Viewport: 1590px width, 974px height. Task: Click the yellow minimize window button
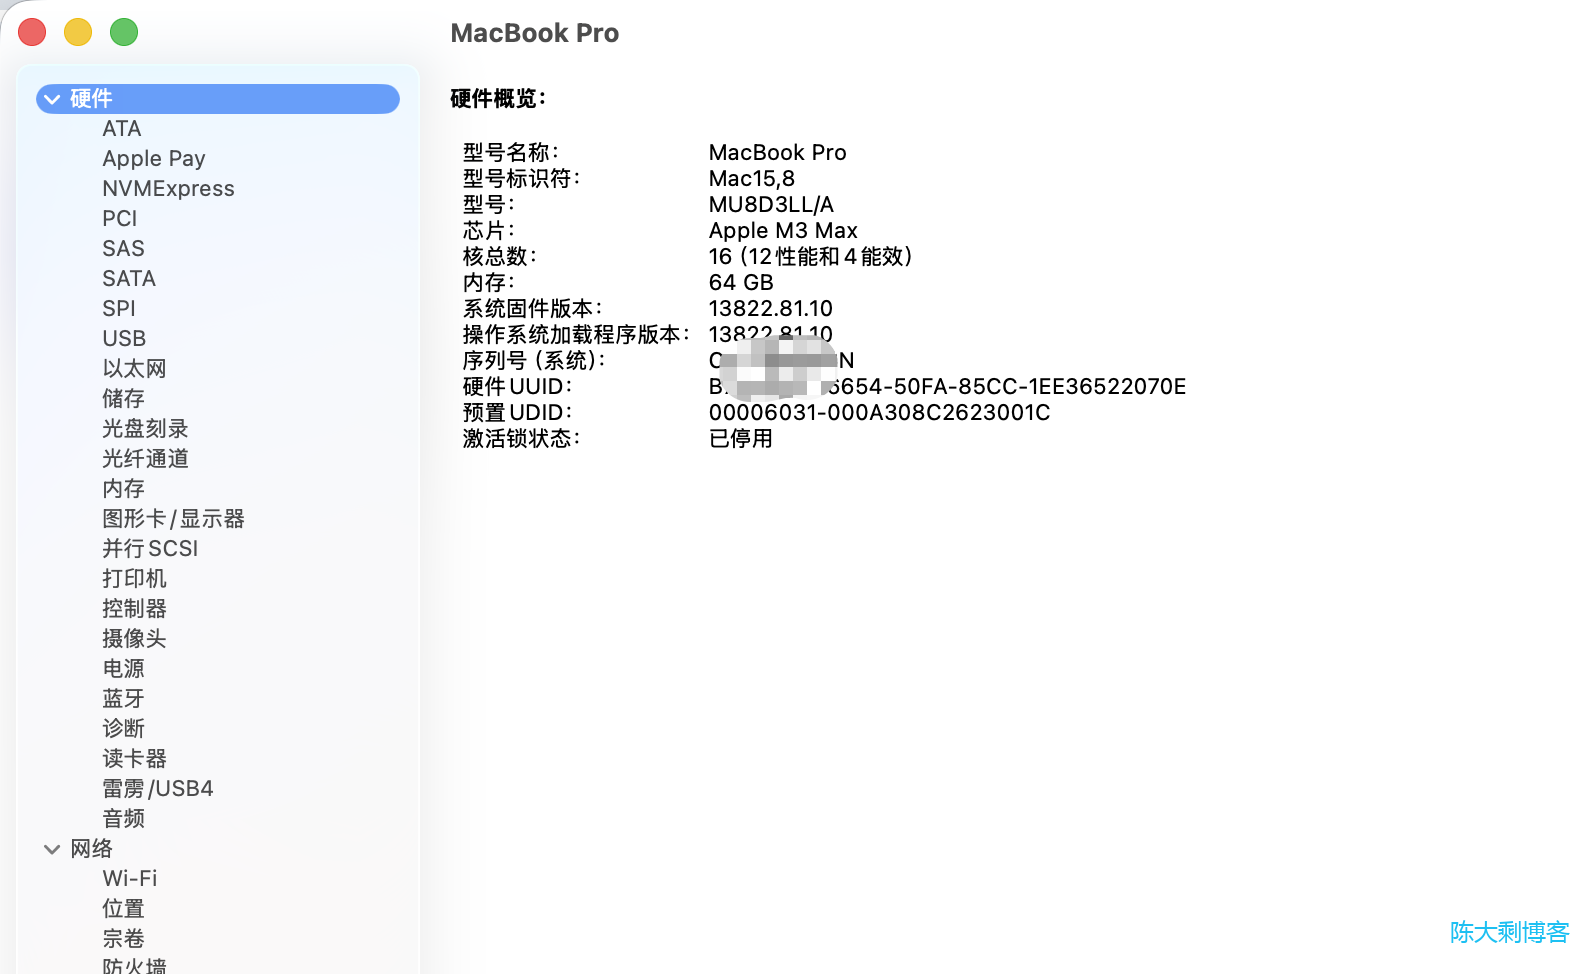(78, 32)
